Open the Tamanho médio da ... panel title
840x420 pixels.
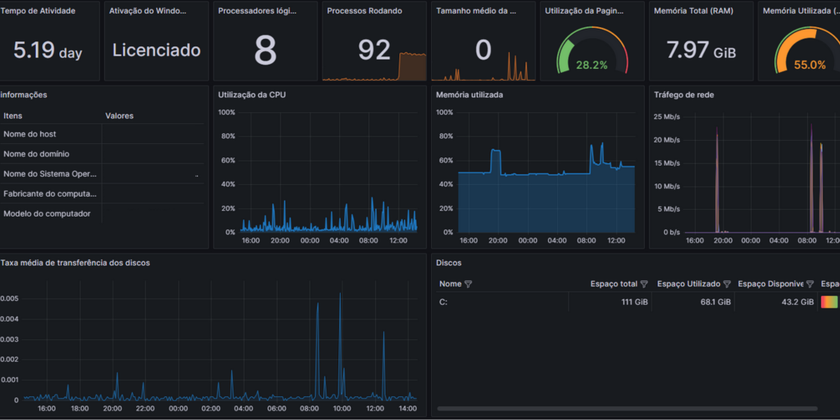[x=476, y=11]
